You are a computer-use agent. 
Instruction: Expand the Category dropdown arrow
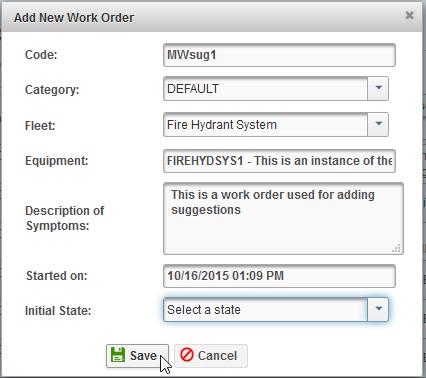(378, 88)
